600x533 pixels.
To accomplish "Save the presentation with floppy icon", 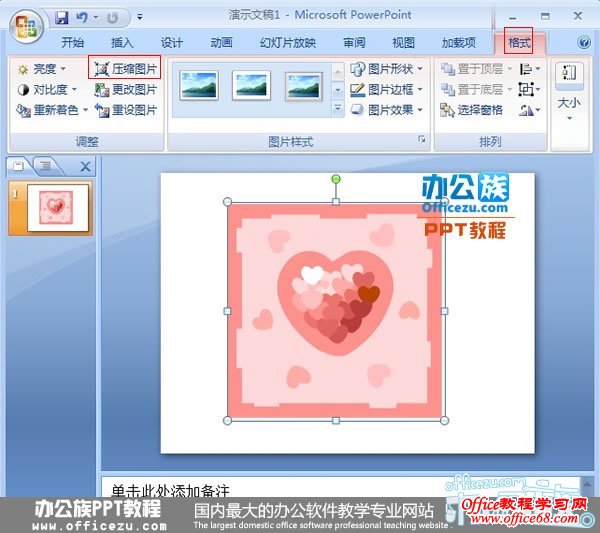I will pyautogui.click(x=62, y=17).
